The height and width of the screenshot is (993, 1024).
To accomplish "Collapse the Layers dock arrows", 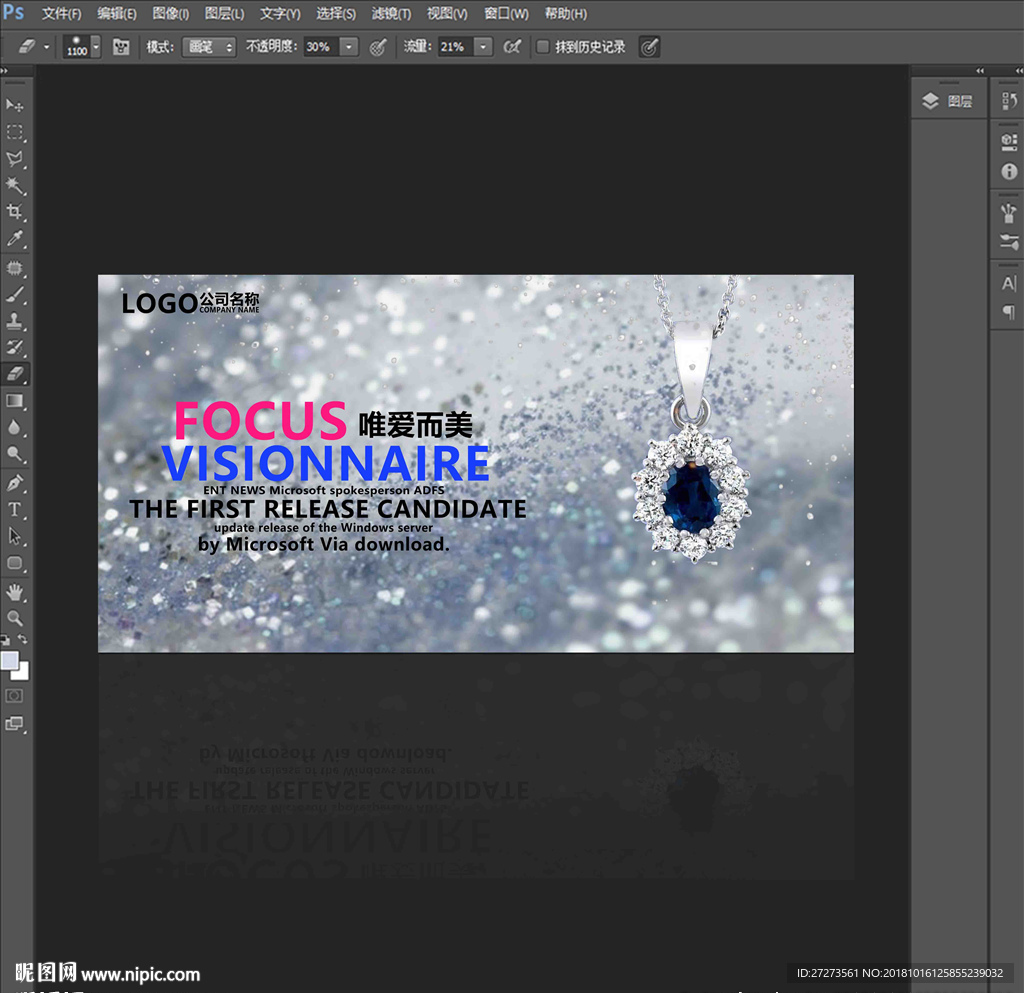I will [980, 71].
